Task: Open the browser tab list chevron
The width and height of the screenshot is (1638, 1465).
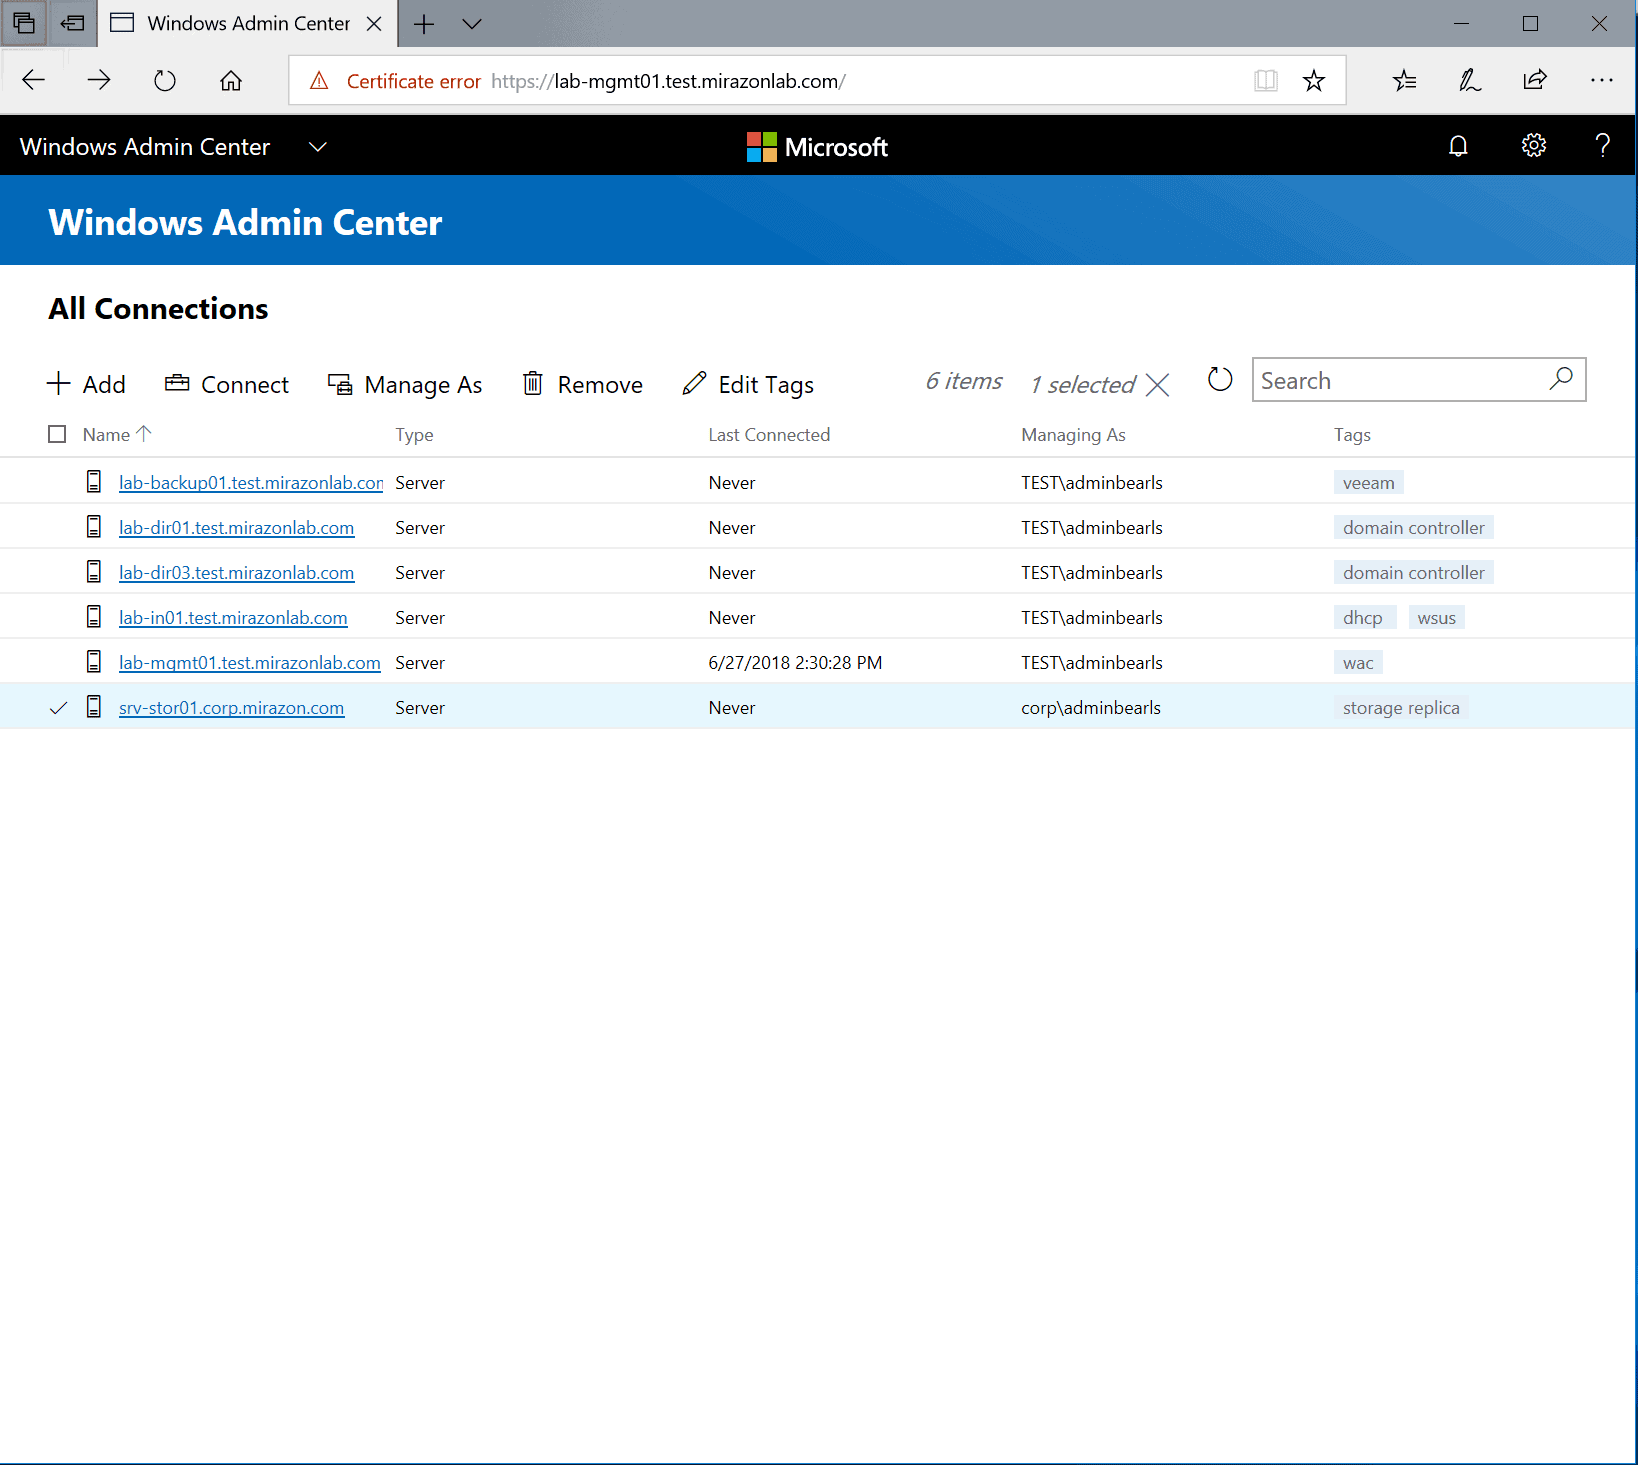Action: click(472, 24)
